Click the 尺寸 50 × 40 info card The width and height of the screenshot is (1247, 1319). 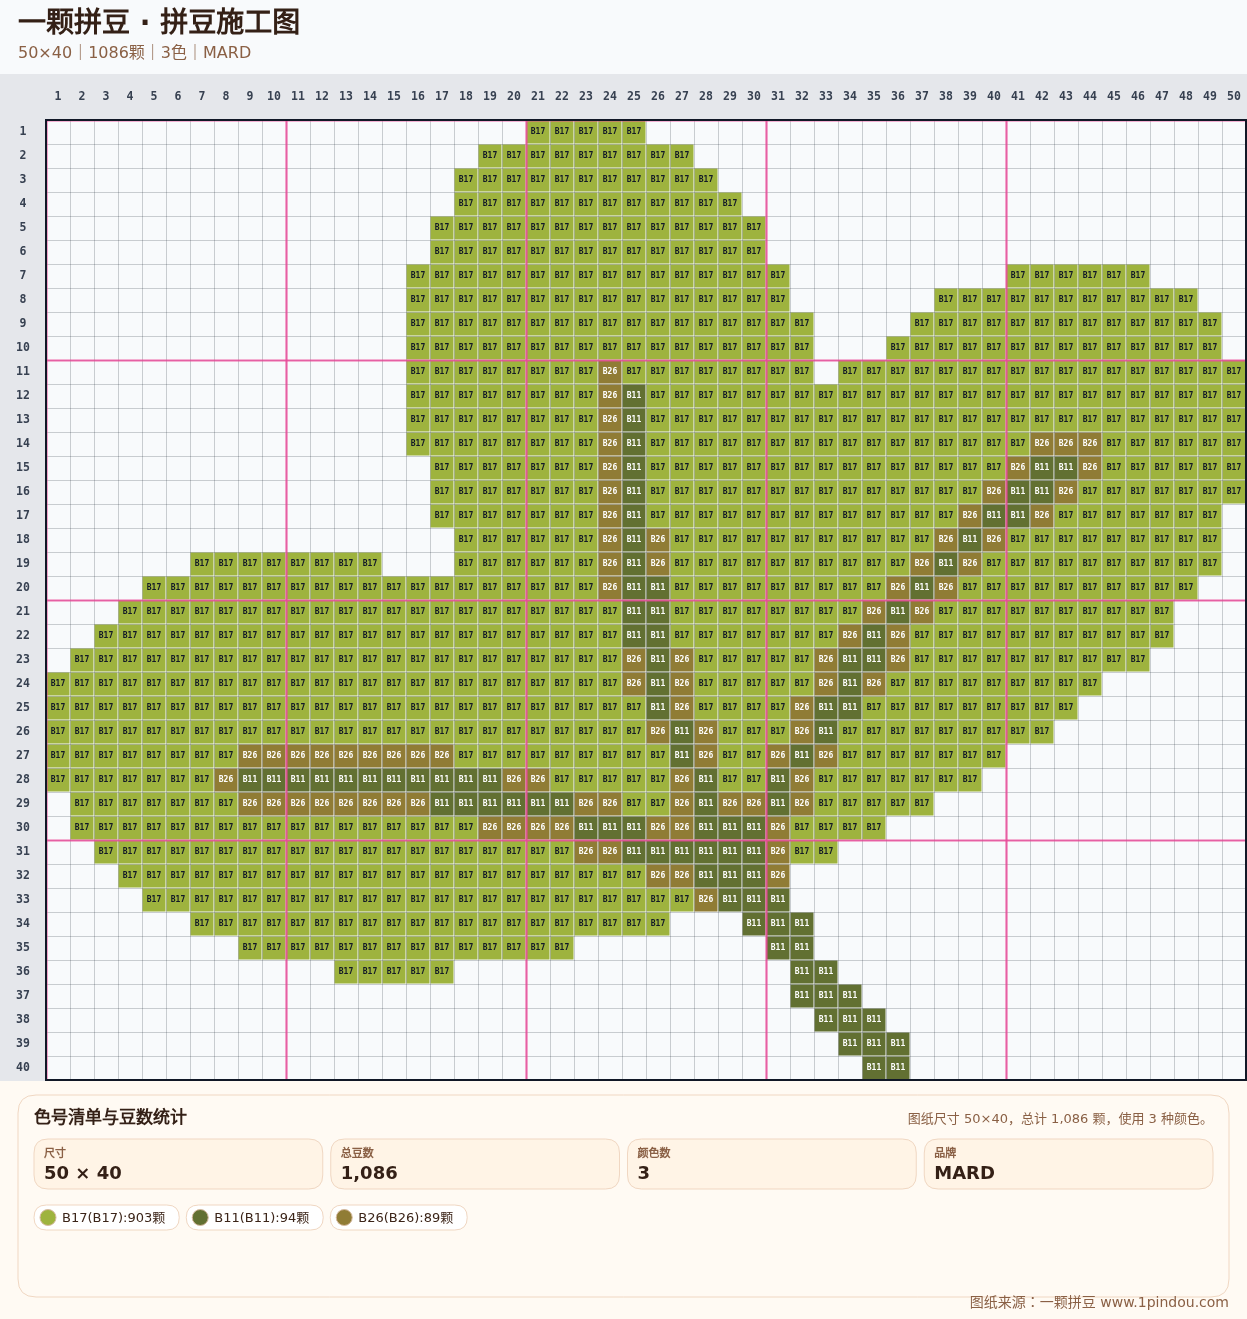point(178,1164)
